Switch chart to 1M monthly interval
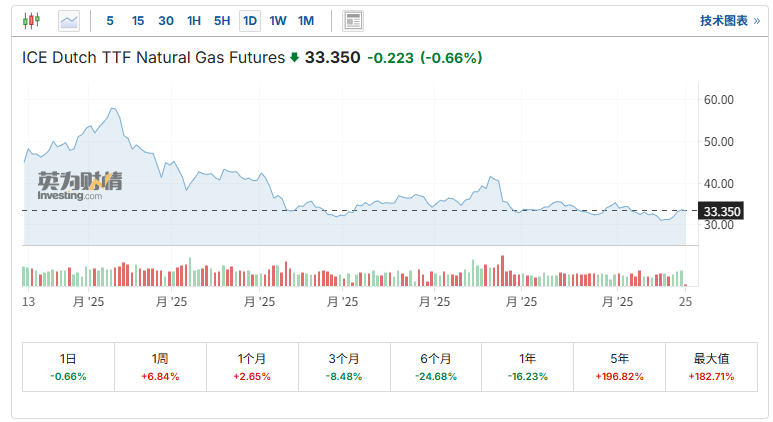Screen dimensions: 773x422 point(306,20)
